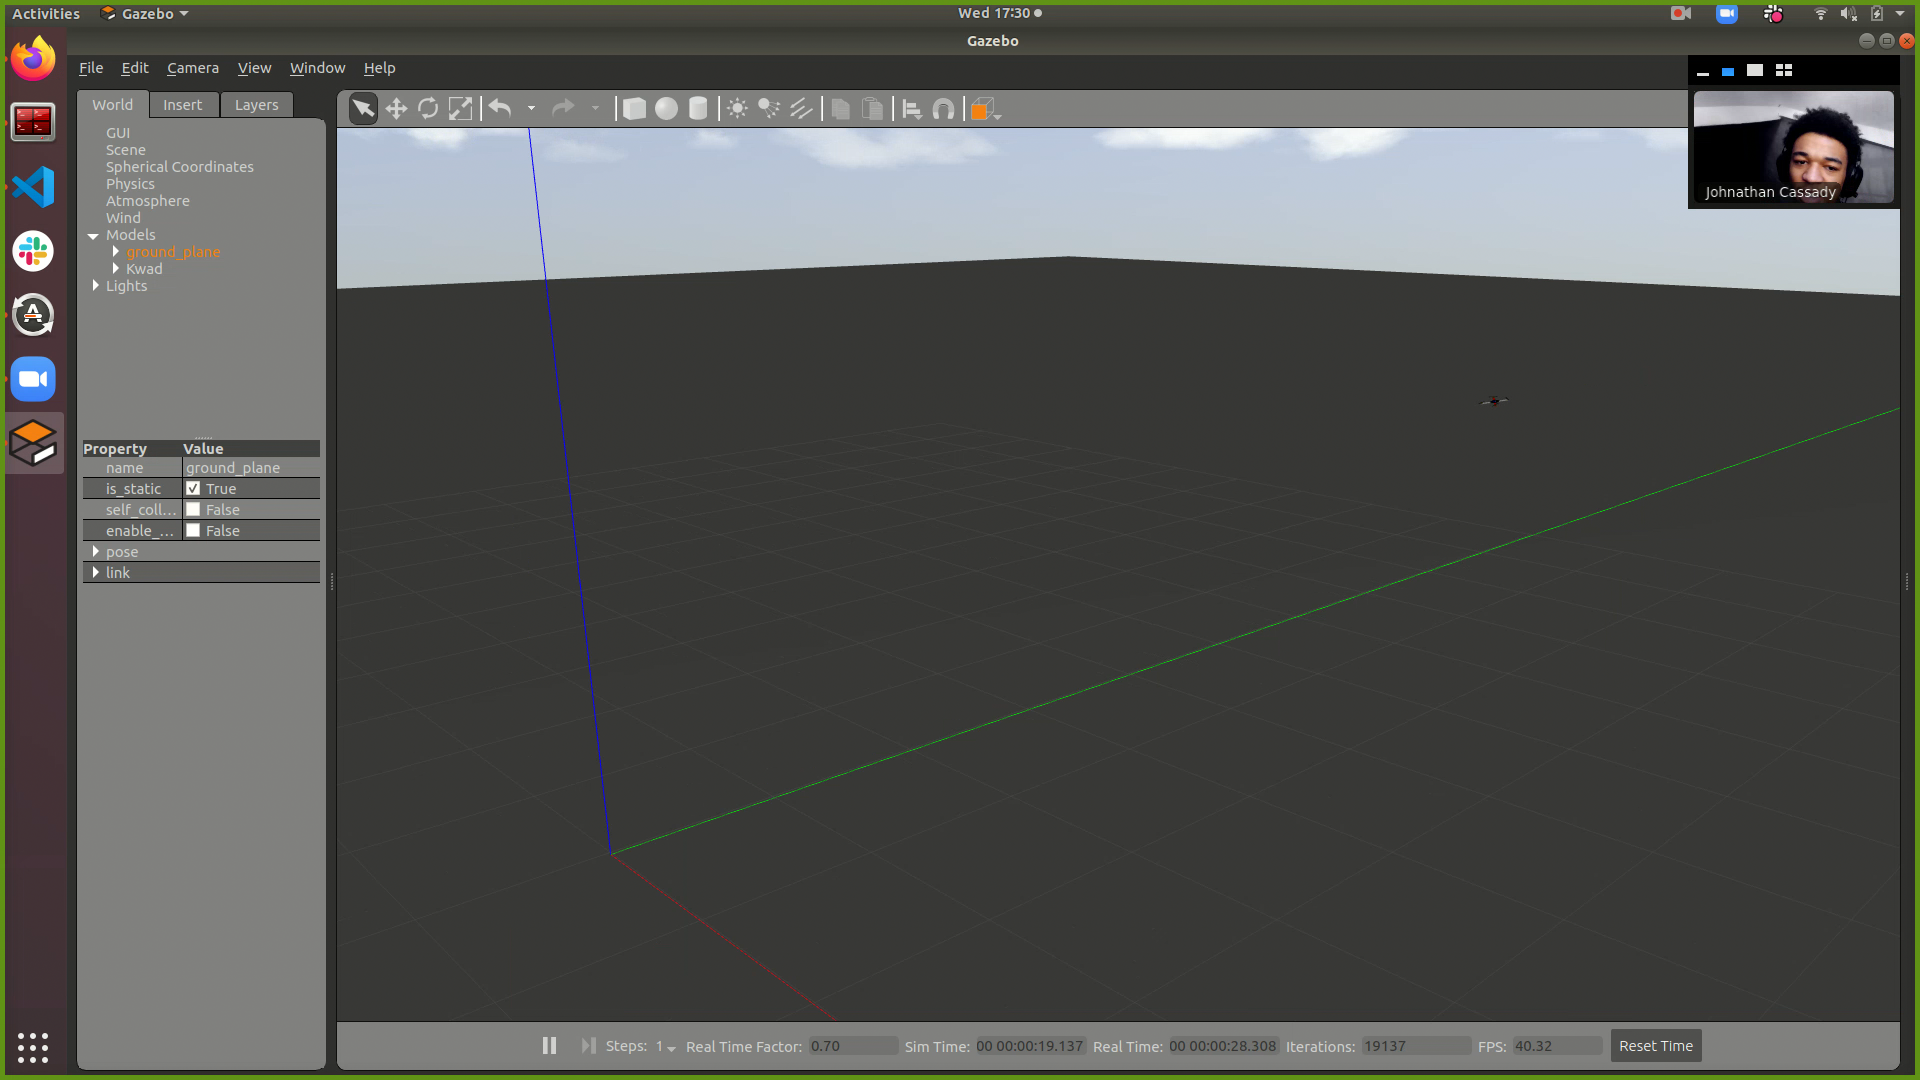Uncheck the is_static True checkbox
1920x1080 pixels.
[x=193, y=489]
